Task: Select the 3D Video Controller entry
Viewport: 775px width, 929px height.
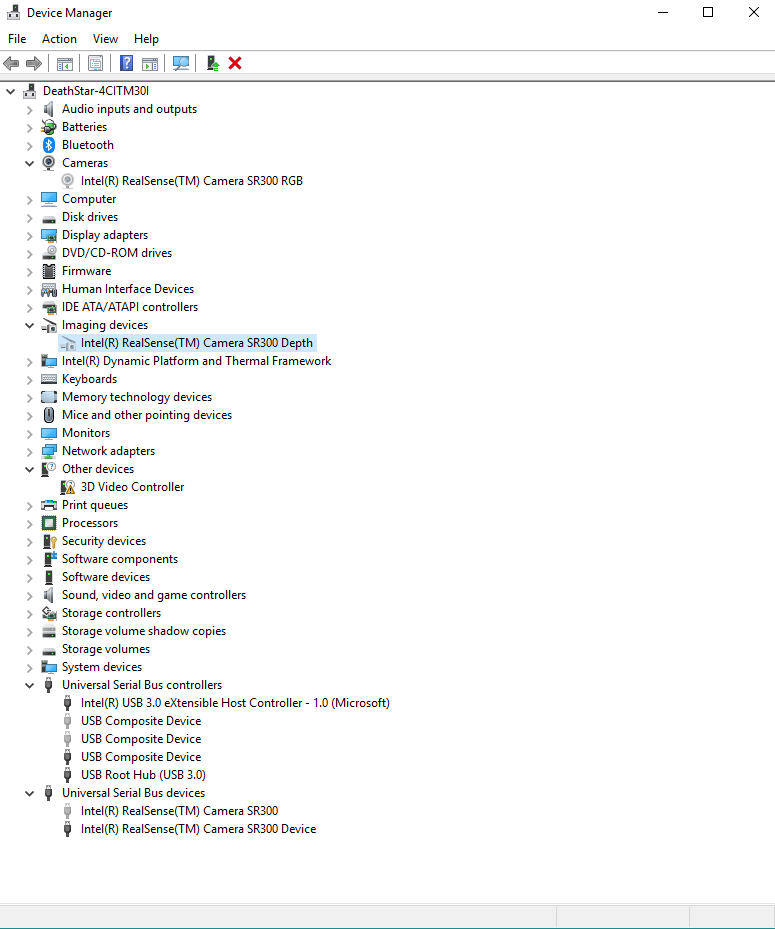Action: [132, 487]
